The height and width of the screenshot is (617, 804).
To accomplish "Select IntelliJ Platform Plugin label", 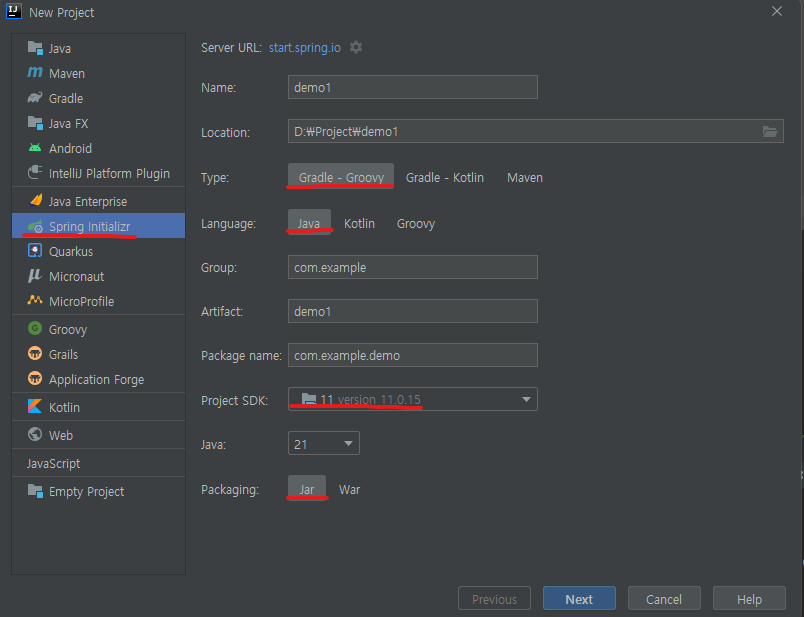I will (109, 173).
